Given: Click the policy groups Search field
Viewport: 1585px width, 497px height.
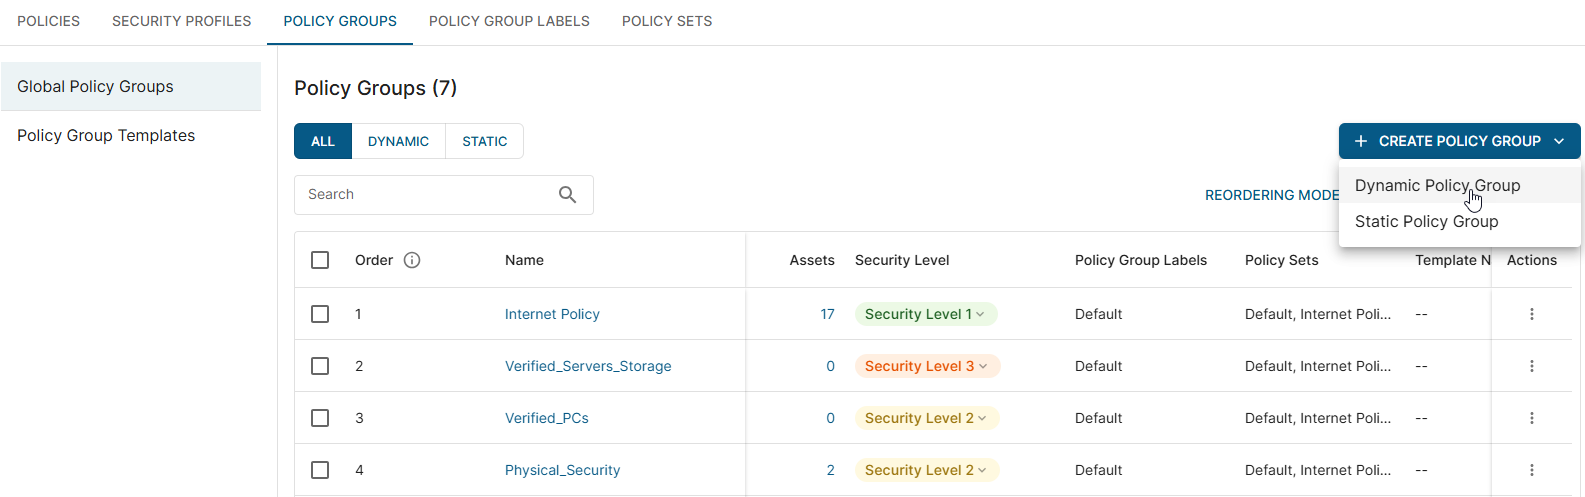Looking at the screenshot, I should point(425,195).
